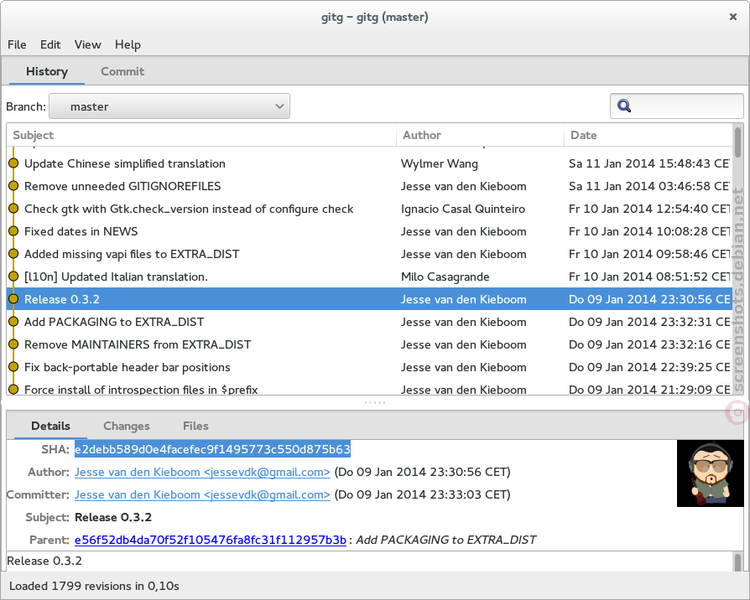This screenshot has height=600, width=750.
Task: Select 'Check gtk with Gtk.check_version' commit
Action: 369,209
